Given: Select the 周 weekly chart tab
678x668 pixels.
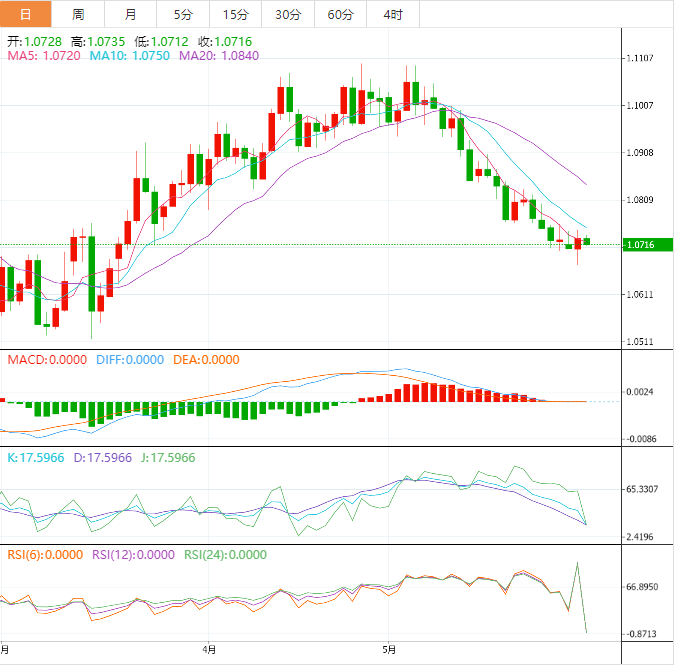Looking at the screenshot, I should tap(78, 14).
